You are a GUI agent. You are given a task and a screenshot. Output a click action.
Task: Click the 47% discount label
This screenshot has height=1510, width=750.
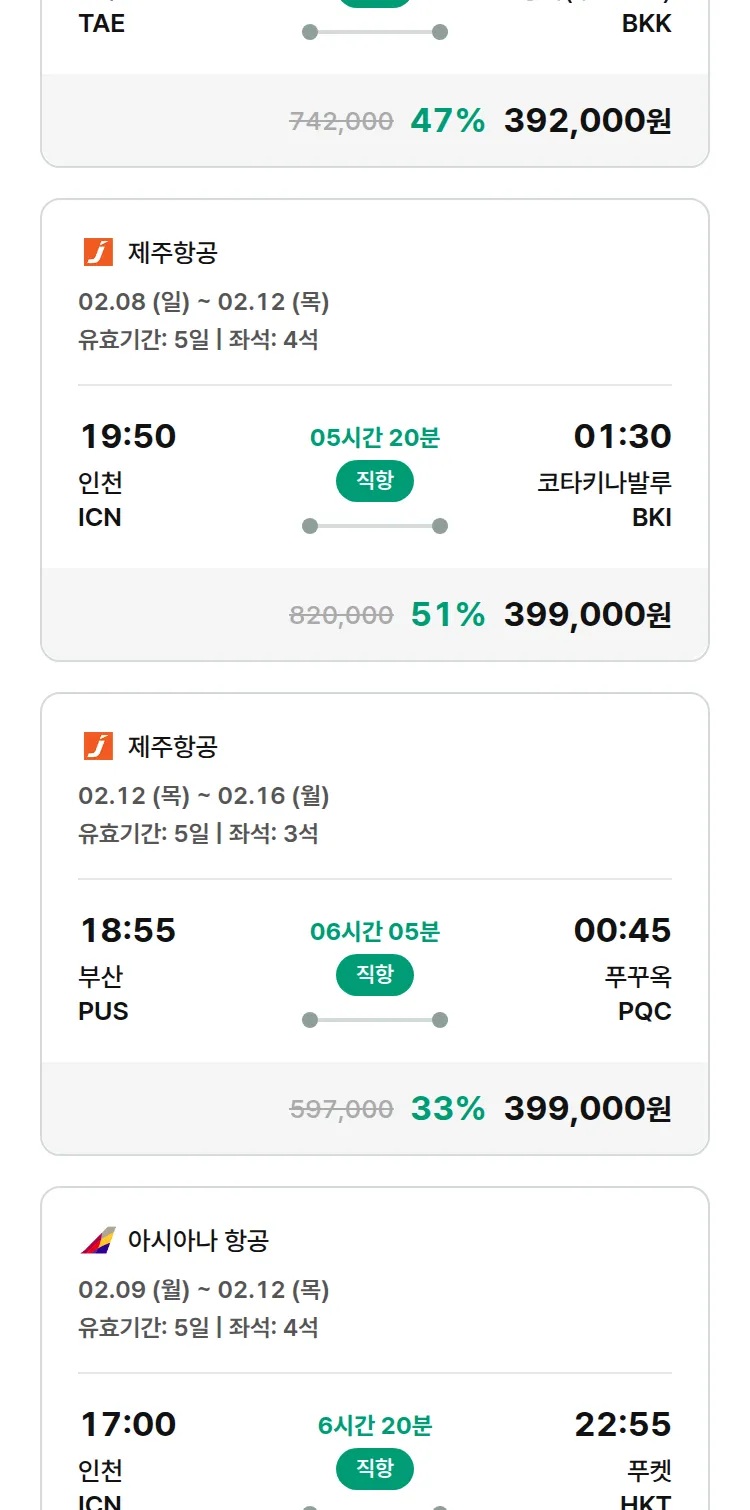pos(448,121)
